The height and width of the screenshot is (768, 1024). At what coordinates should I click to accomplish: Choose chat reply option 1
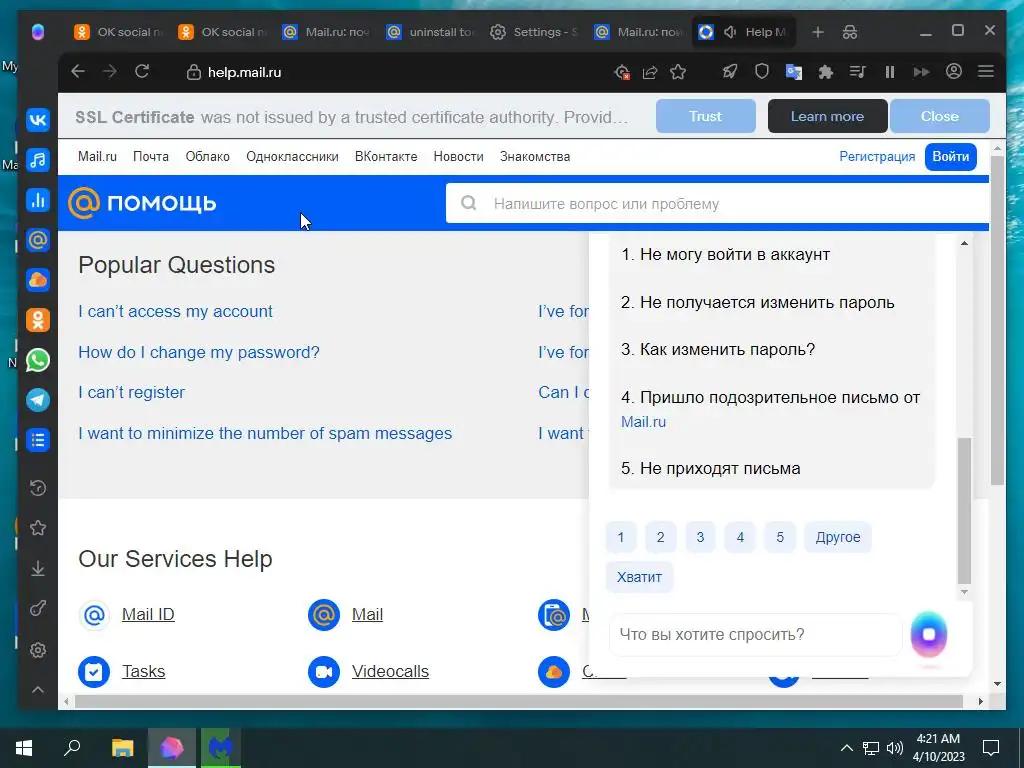click(620, 537)
